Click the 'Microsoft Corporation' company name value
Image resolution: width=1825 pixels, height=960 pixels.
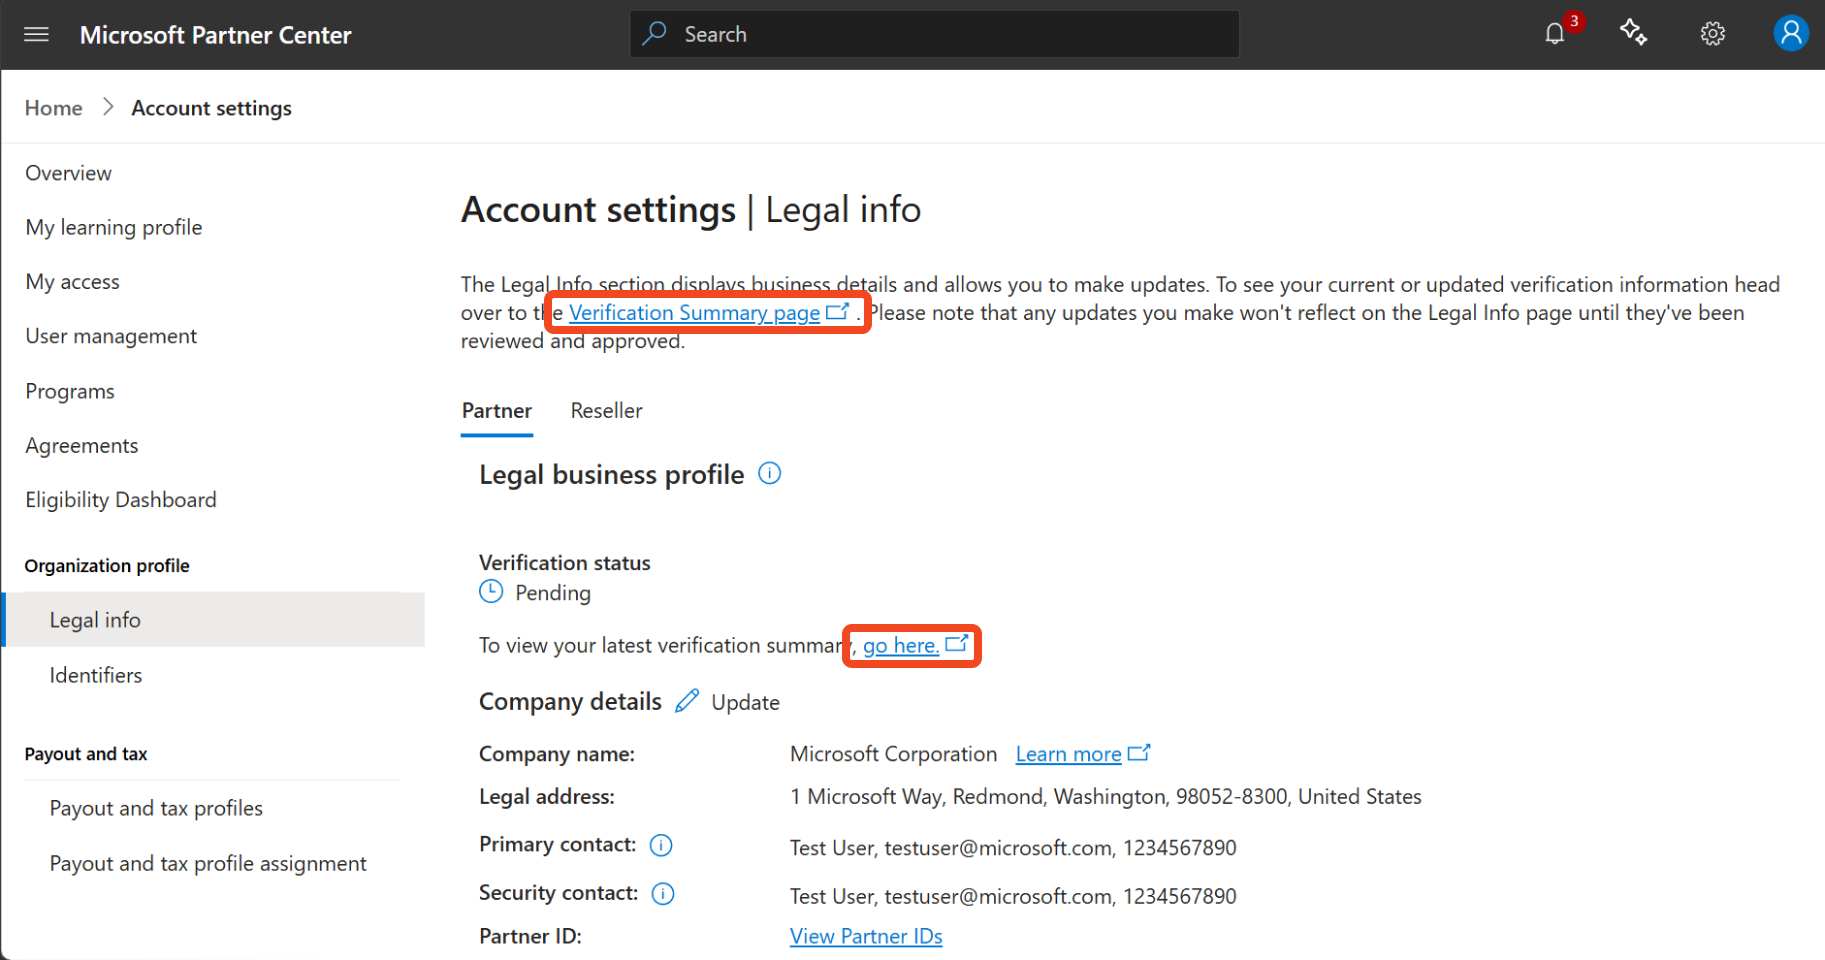tap(893, 754)
